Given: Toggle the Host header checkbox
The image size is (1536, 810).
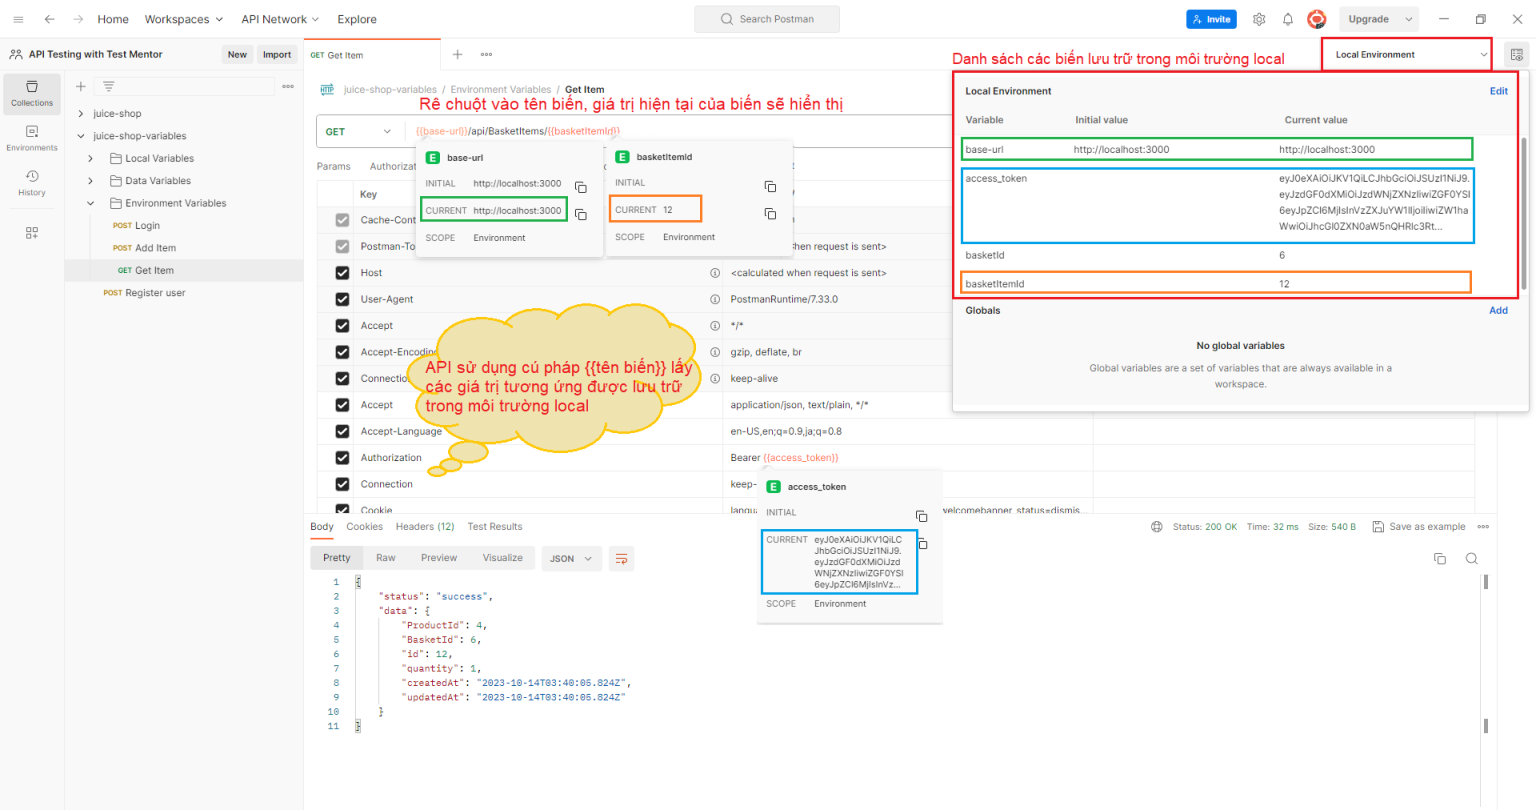Looking at the screenshot, I should [x=342, y=273].
